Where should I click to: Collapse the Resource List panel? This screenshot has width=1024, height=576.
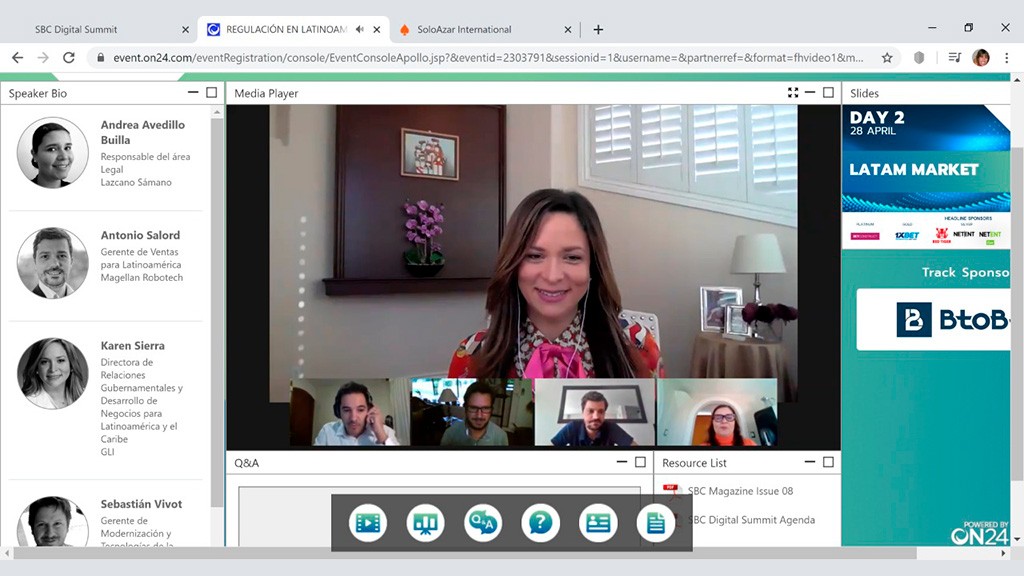tap(810, 462)
